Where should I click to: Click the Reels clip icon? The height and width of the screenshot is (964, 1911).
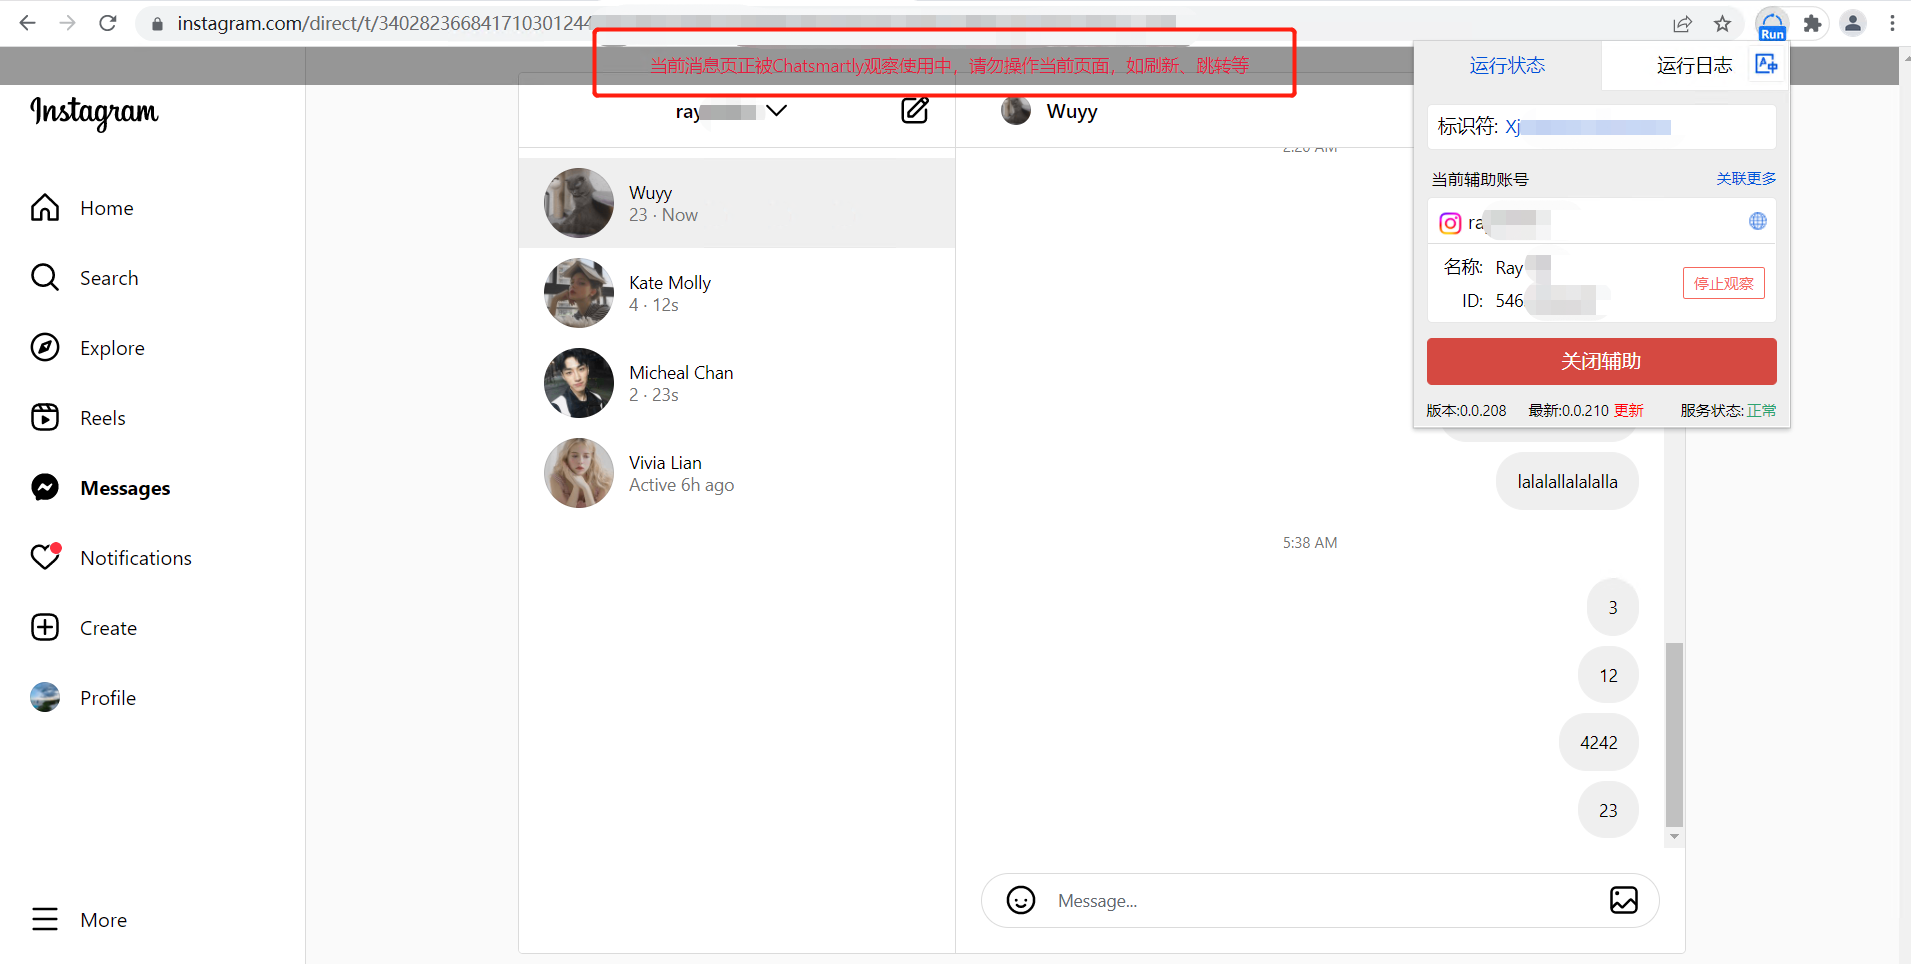(x=45, y=417)
